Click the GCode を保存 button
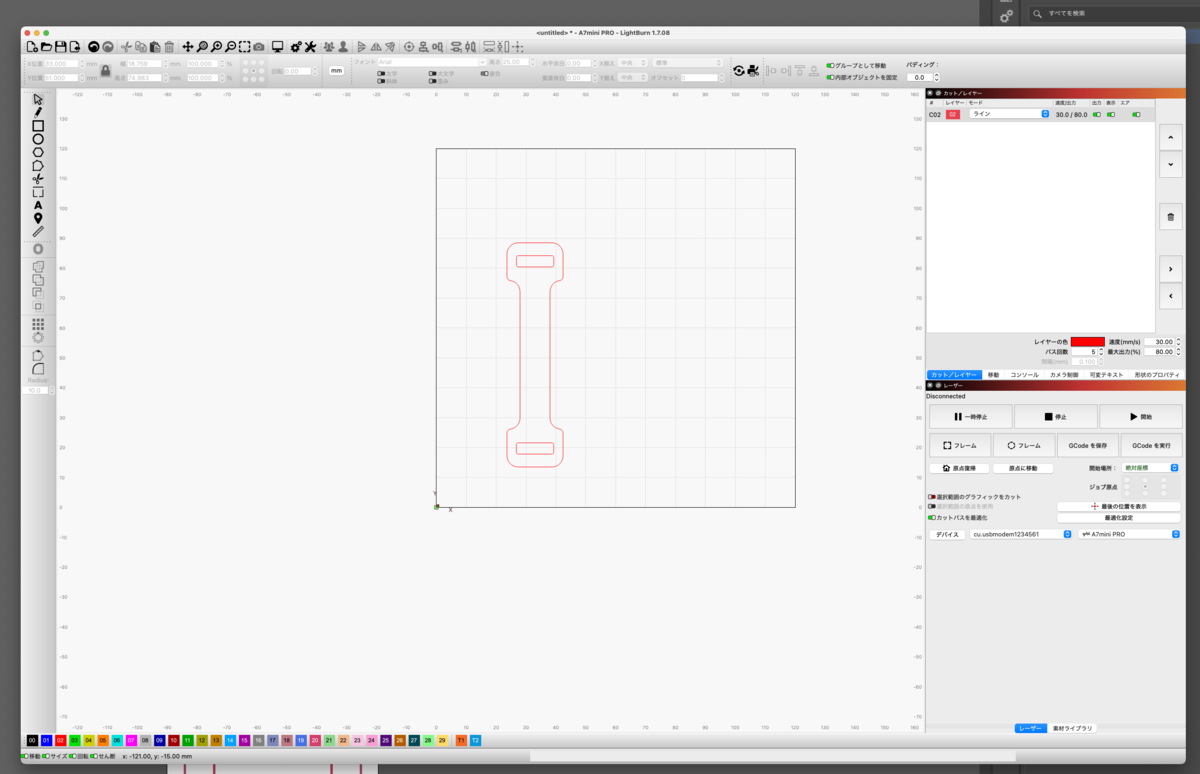The width and height of the screenshot is (1200, 774). [1087, 445]
